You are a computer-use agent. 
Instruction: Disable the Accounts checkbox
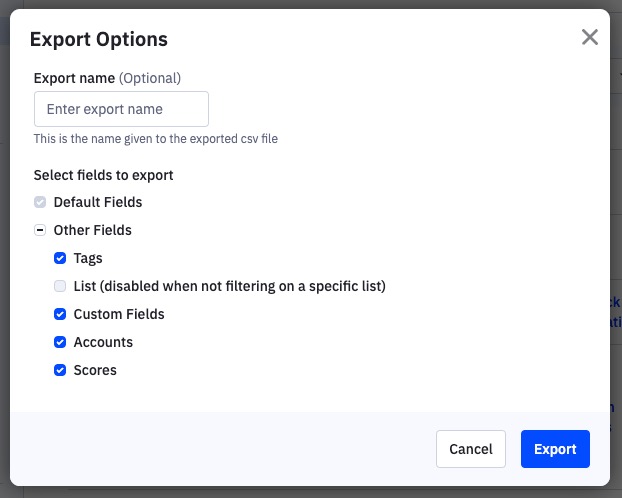pos(60,342)
